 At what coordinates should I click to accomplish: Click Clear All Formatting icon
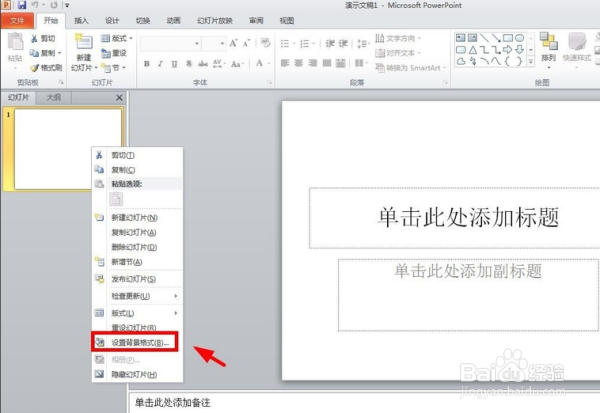tap(265, 43)
